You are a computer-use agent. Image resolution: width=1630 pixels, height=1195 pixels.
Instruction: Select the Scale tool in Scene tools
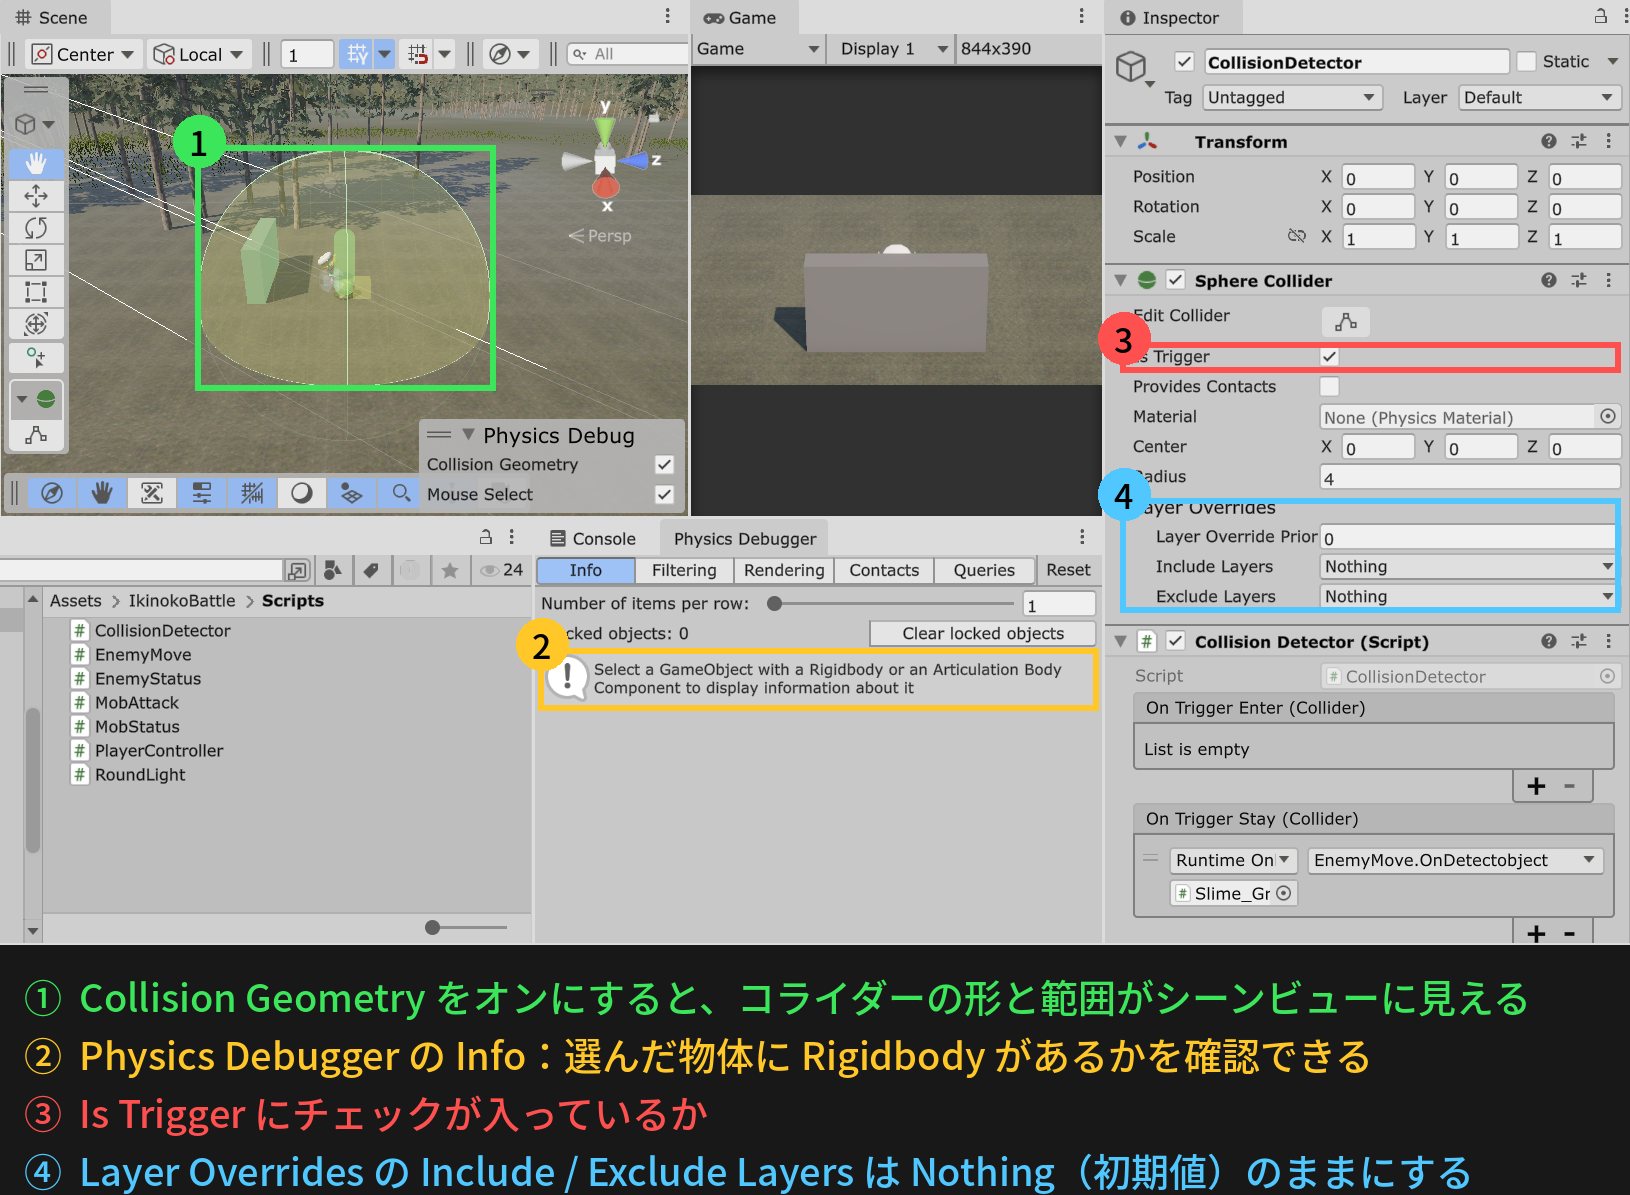coord(36,260)
